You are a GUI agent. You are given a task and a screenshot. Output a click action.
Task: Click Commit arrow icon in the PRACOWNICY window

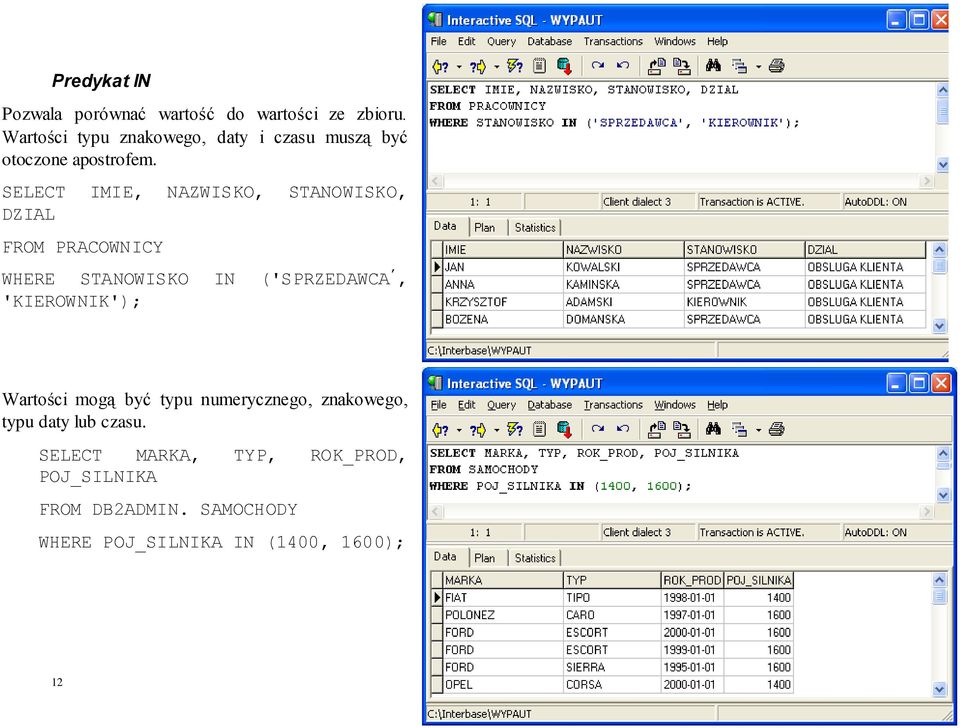pyautogui.click(x=598, y=66)
